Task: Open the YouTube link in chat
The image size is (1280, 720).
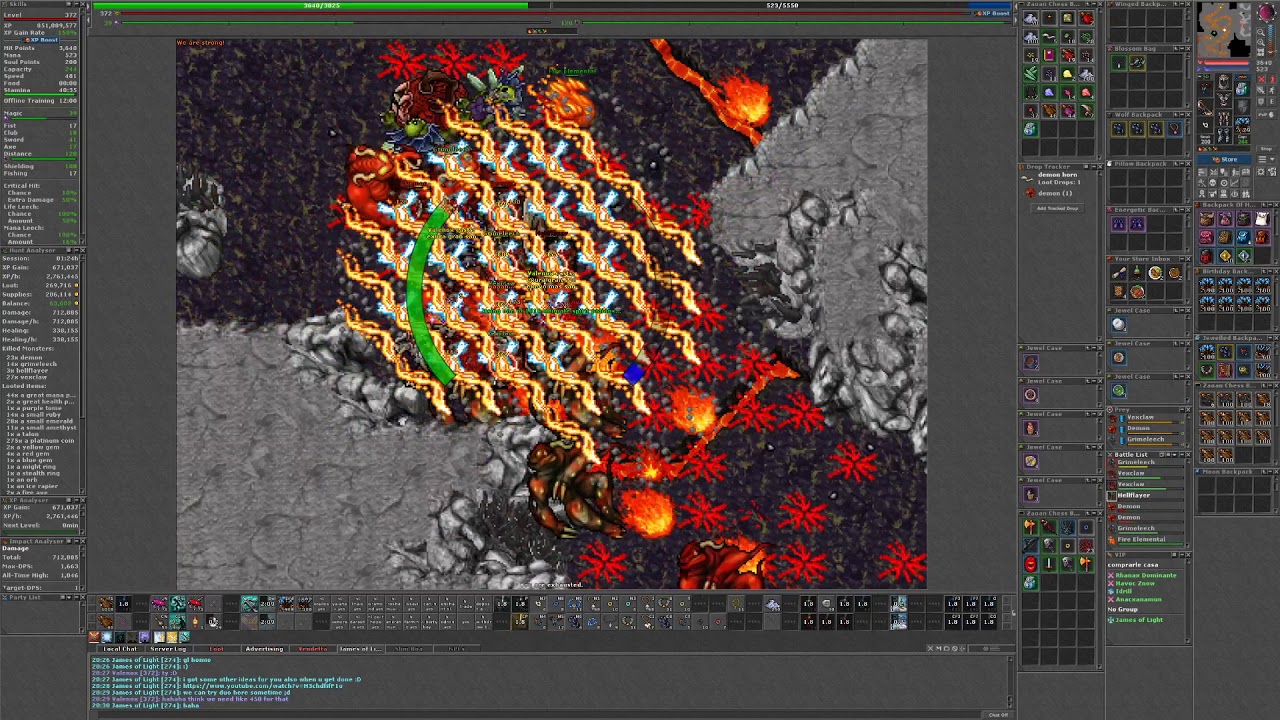Action: click(x=263, y=686)
